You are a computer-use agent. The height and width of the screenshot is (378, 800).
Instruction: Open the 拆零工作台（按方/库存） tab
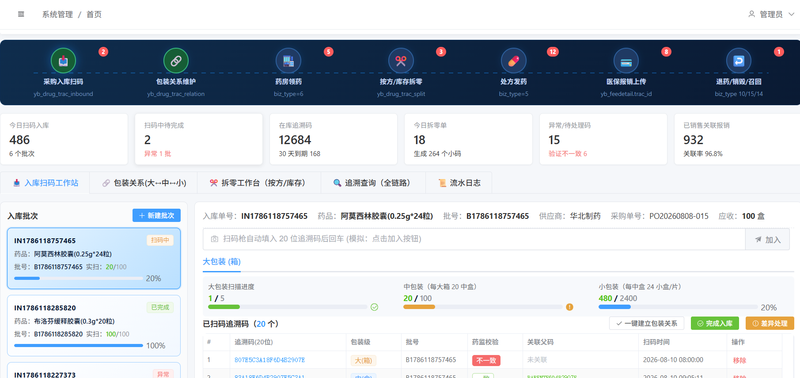259,183
